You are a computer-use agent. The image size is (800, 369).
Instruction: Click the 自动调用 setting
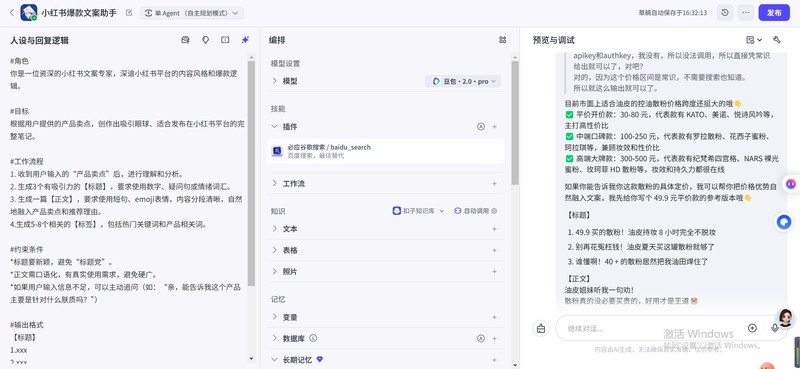(476, 211)
